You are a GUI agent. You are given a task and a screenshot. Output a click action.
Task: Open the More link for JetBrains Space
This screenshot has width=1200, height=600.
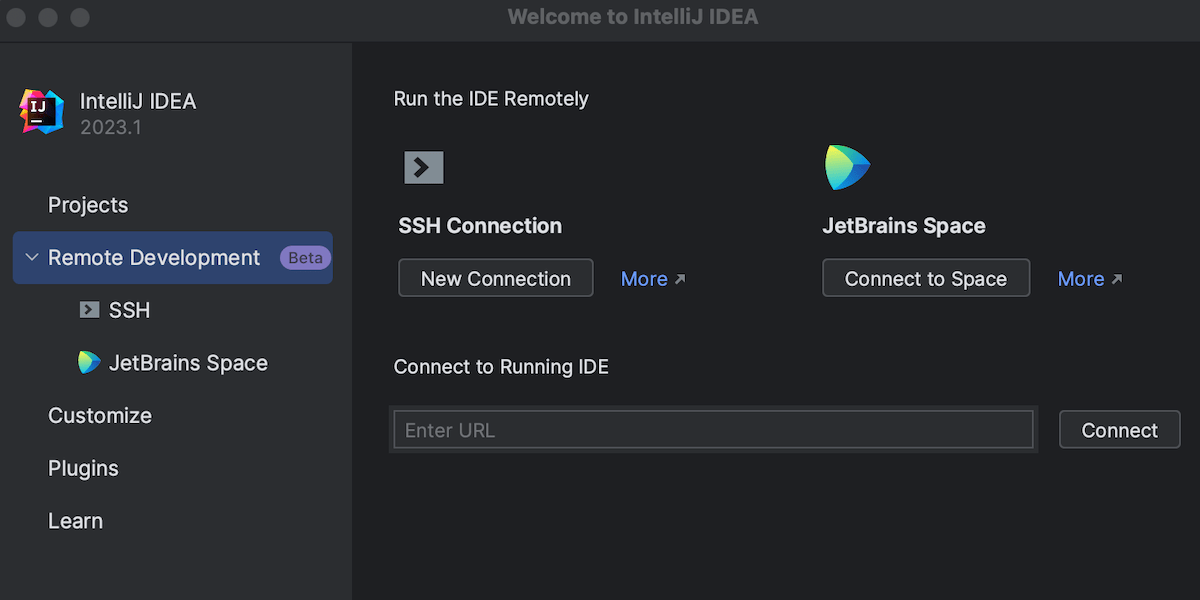click(1090, 279)
